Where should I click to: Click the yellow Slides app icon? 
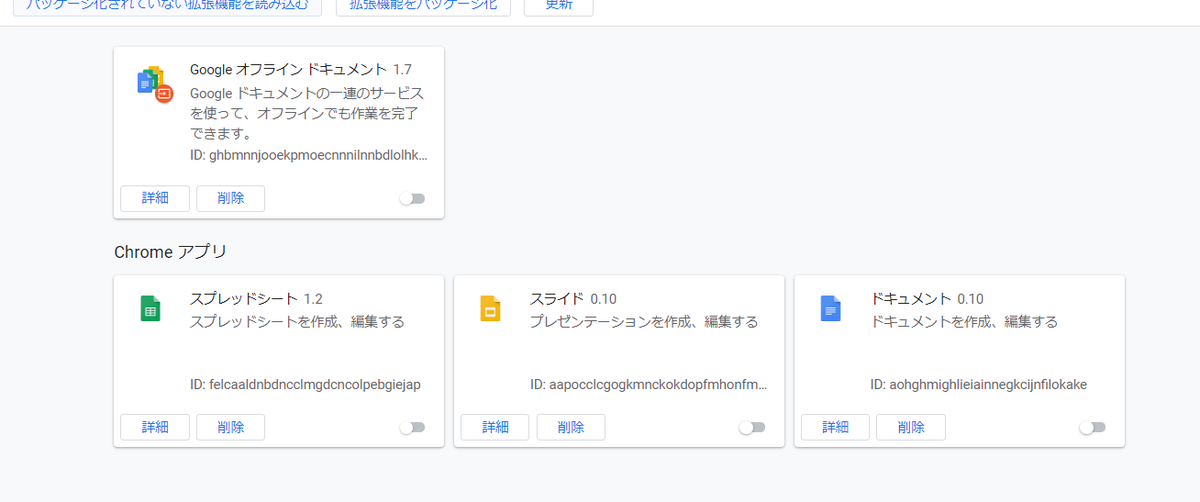point(490,309)
